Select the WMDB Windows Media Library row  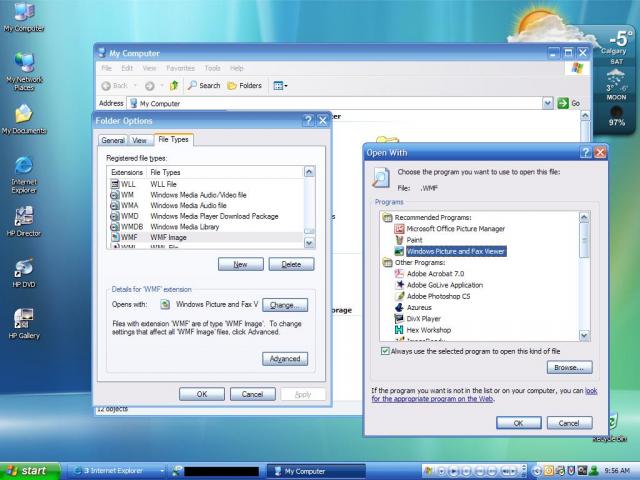point(206,227)
